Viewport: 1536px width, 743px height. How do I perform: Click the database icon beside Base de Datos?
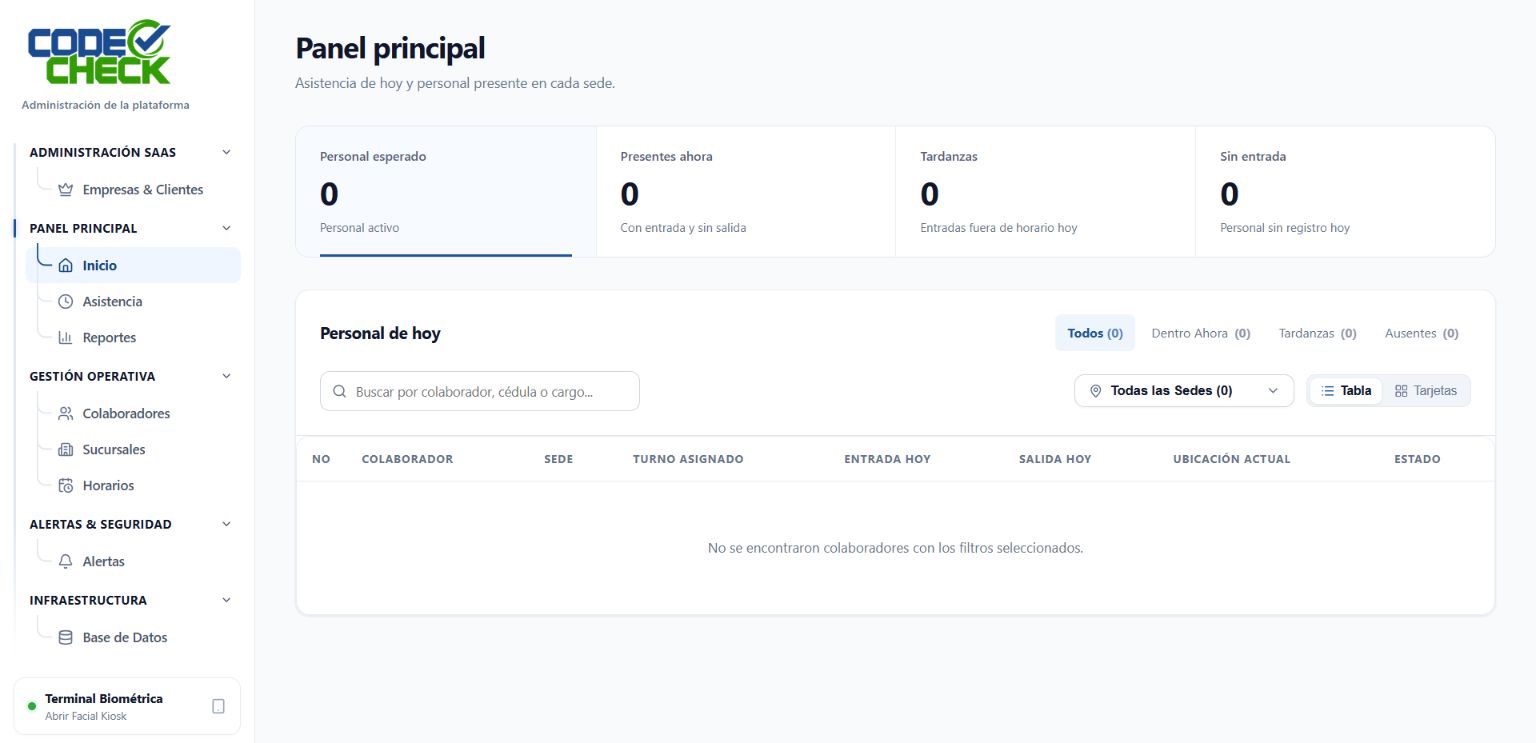coord(66,638)
